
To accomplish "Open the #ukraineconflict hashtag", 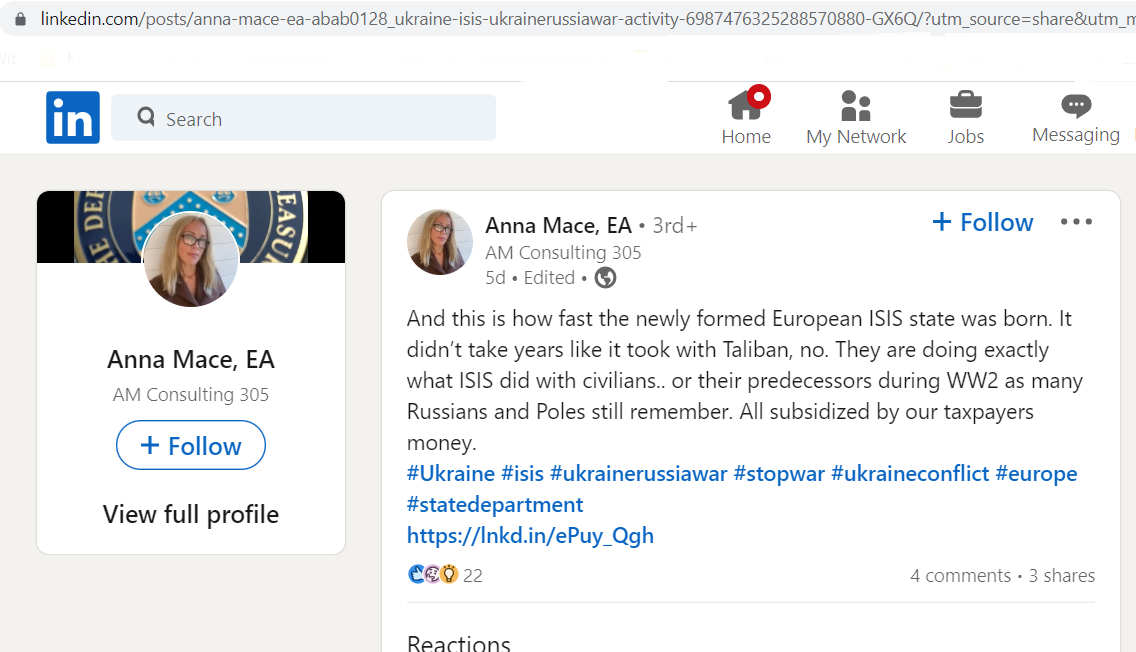I will point(910,473).
